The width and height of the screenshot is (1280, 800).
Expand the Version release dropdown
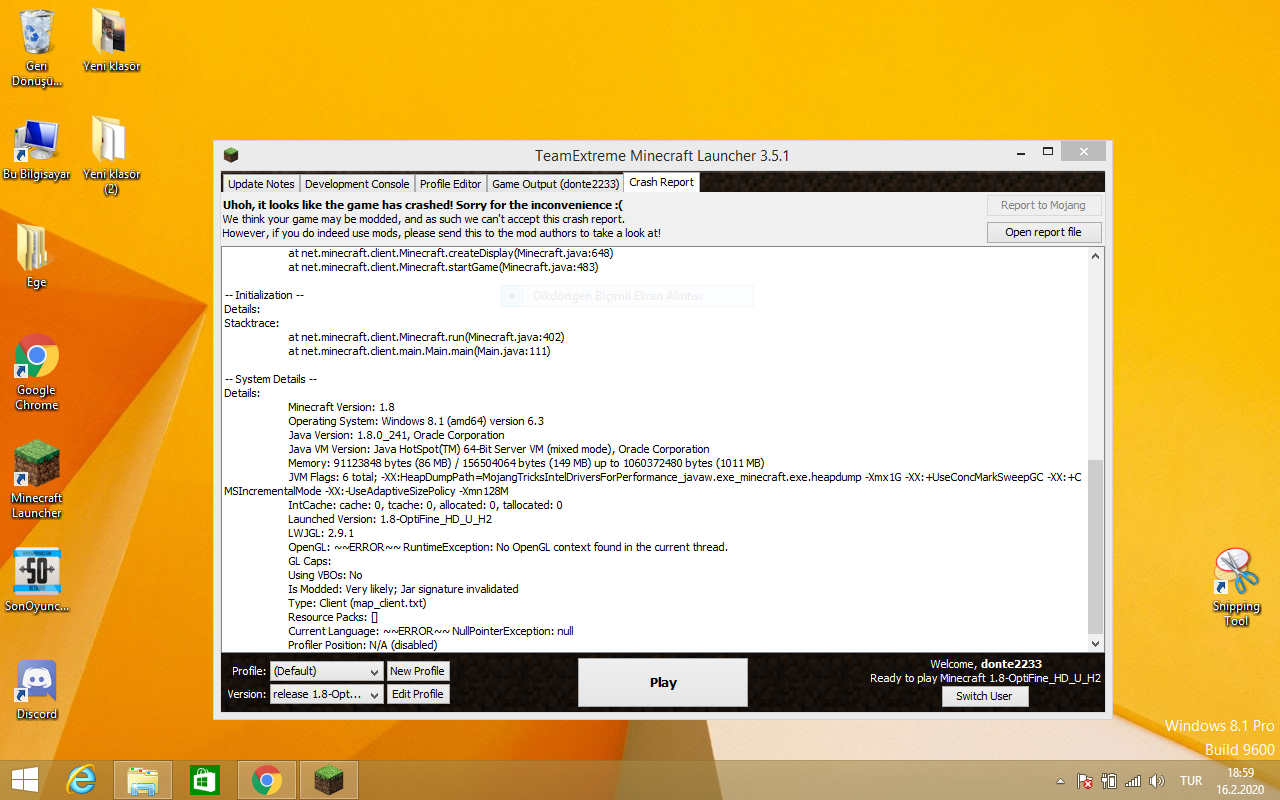tap(327, 694)
